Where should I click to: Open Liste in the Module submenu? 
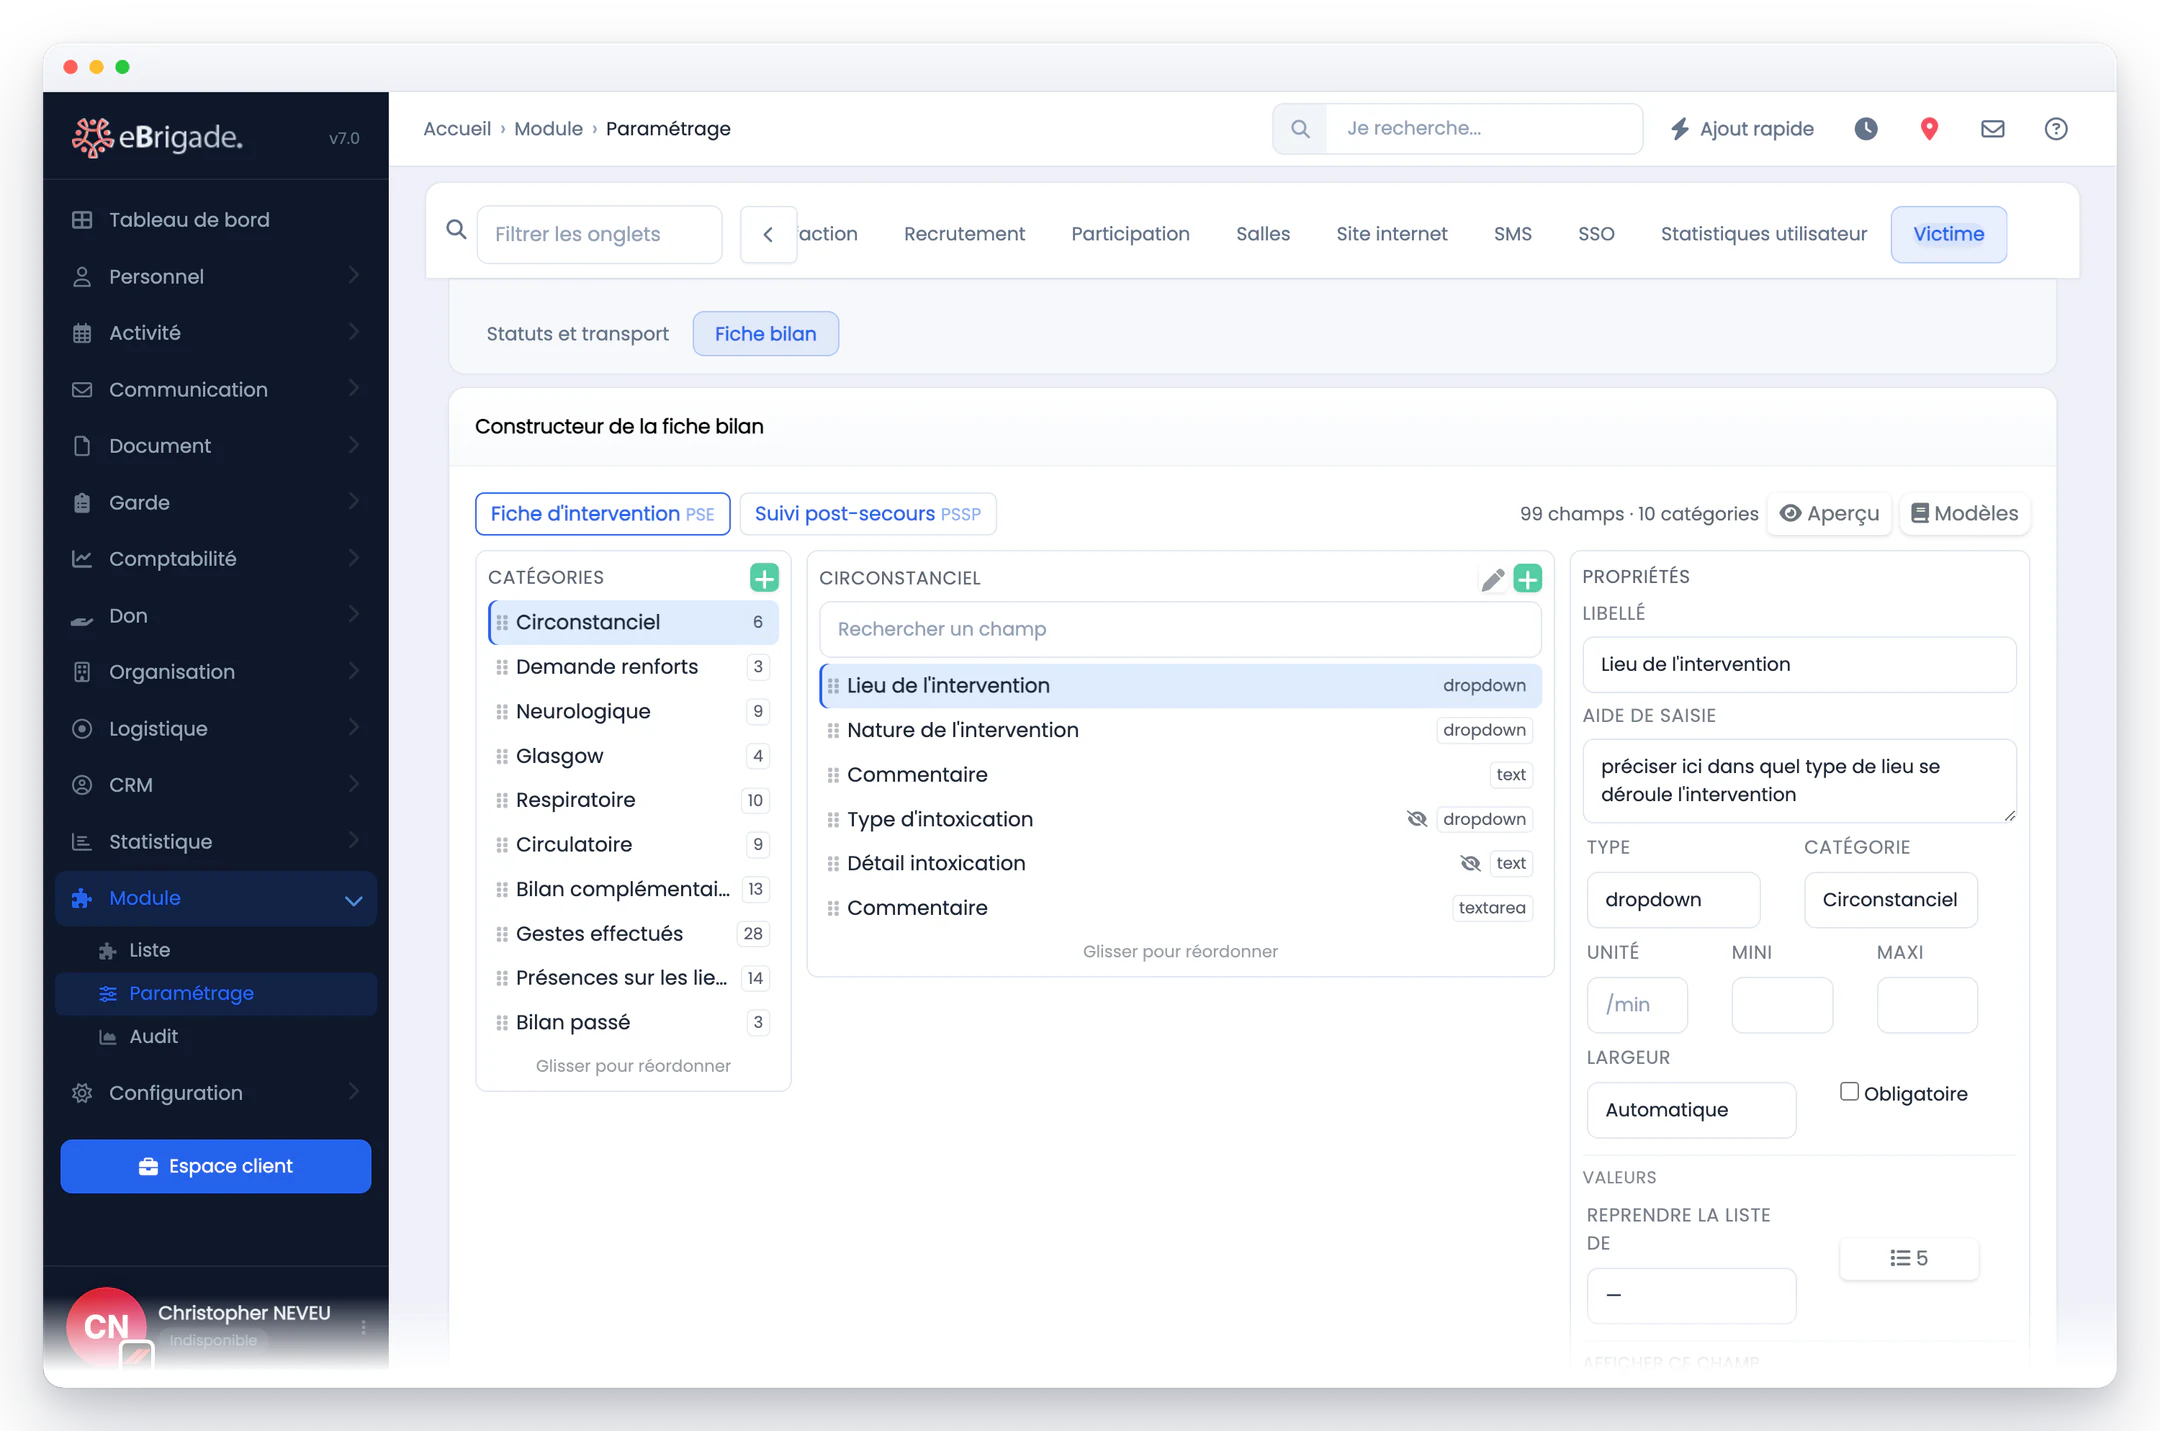(x=149, y=950)
